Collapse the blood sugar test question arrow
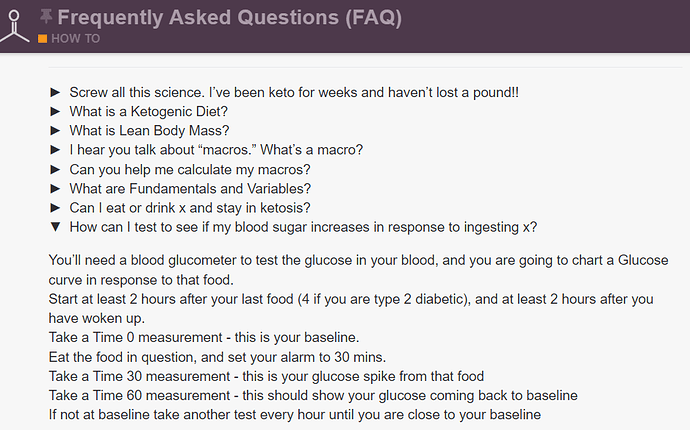The image size is (690, 430). (x=55, y=227)
